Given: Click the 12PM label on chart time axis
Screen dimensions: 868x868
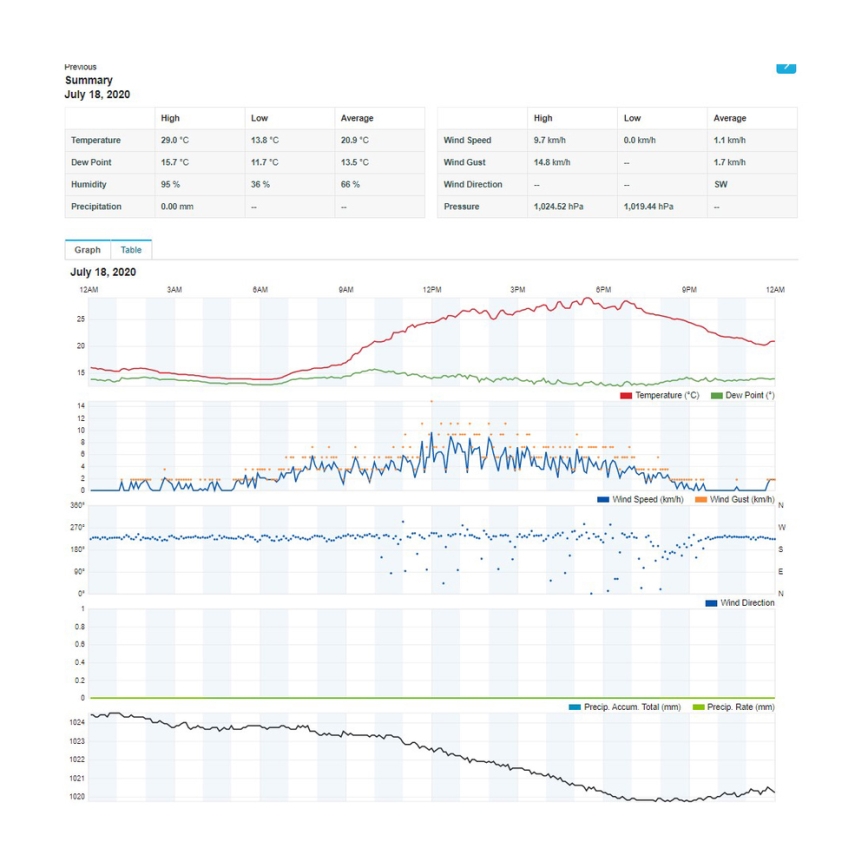Looking at the screenshot, I should tap(432, 290).
